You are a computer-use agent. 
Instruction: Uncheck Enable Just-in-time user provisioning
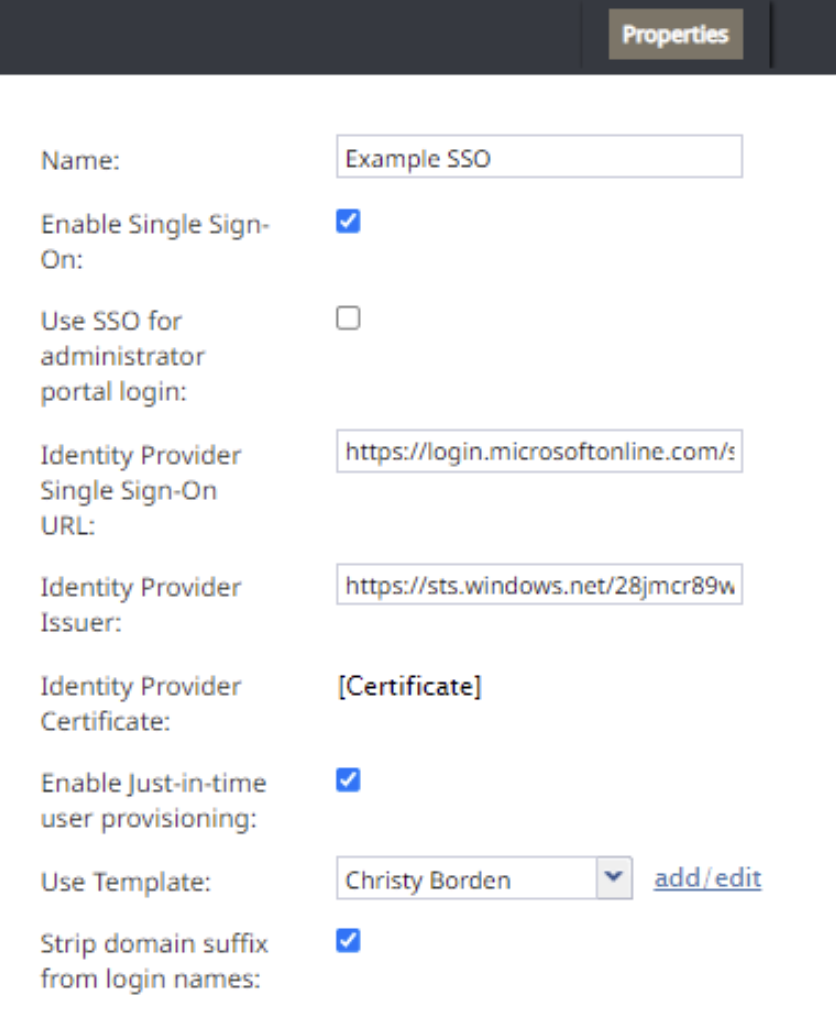point(348,780)
